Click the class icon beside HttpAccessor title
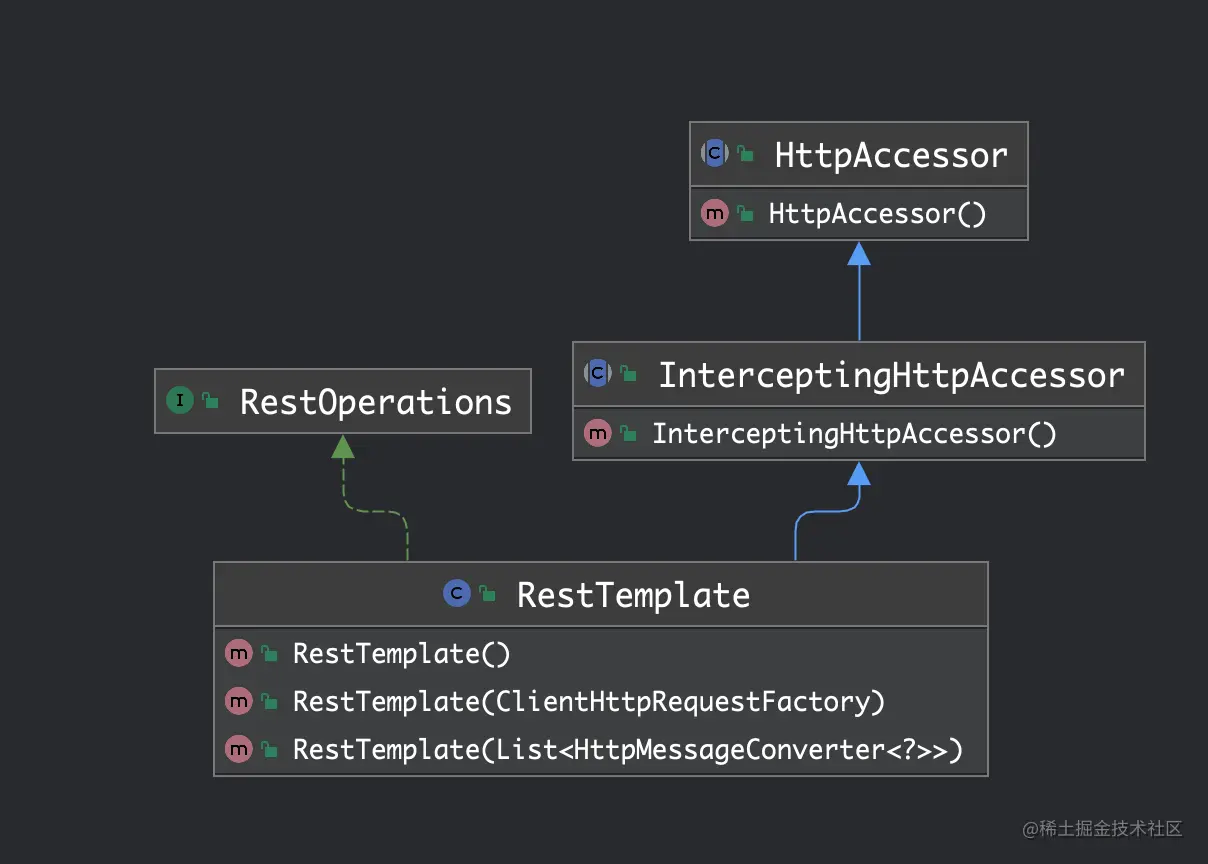 [x=715, y=153]
